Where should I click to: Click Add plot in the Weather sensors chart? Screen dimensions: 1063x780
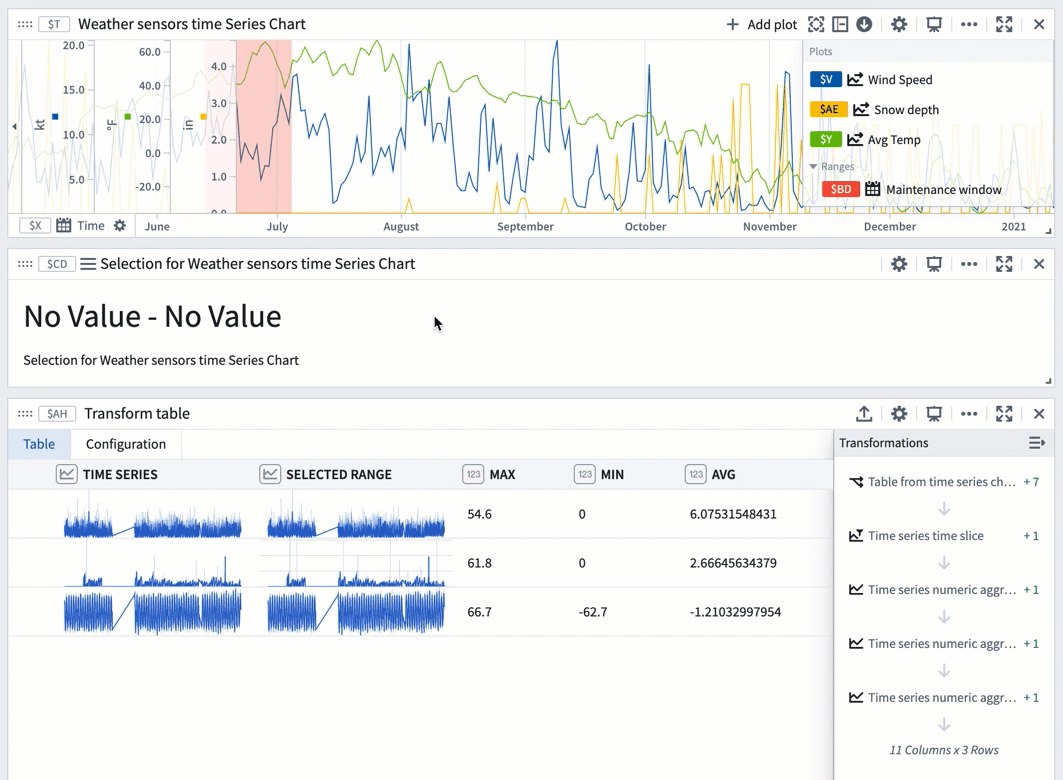pyautogui.click(x=761, y=24)
